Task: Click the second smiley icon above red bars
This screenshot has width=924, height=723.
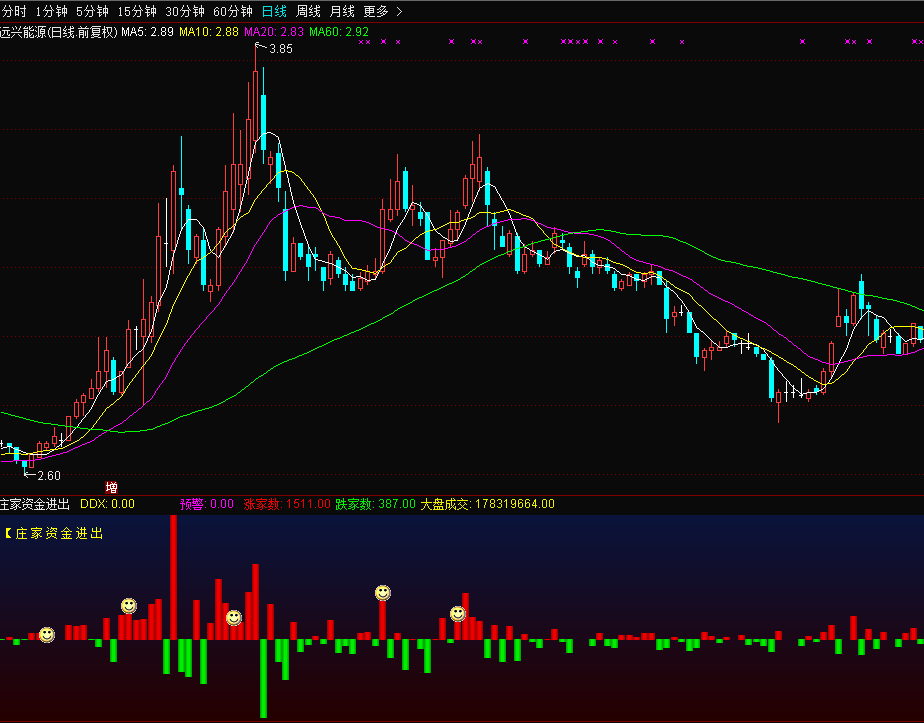Action: pos(129,605)
